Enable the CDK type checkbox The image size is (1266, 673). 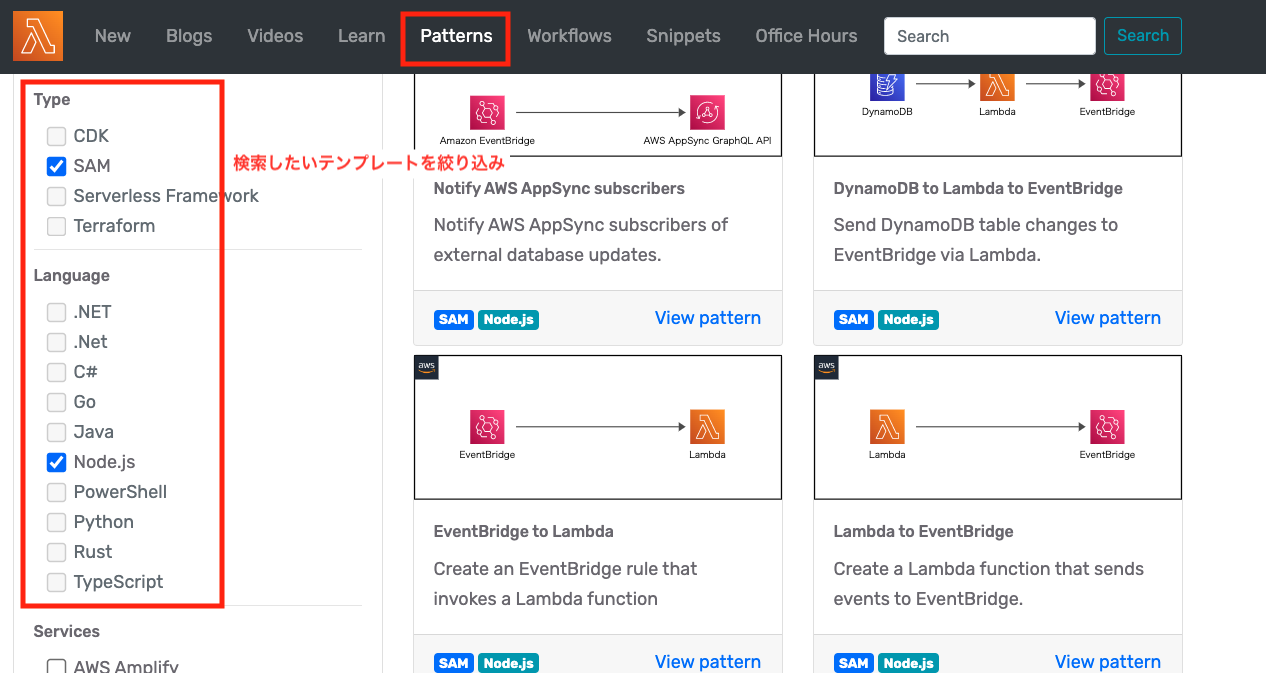pyautogui.click(x=57, y=136)
